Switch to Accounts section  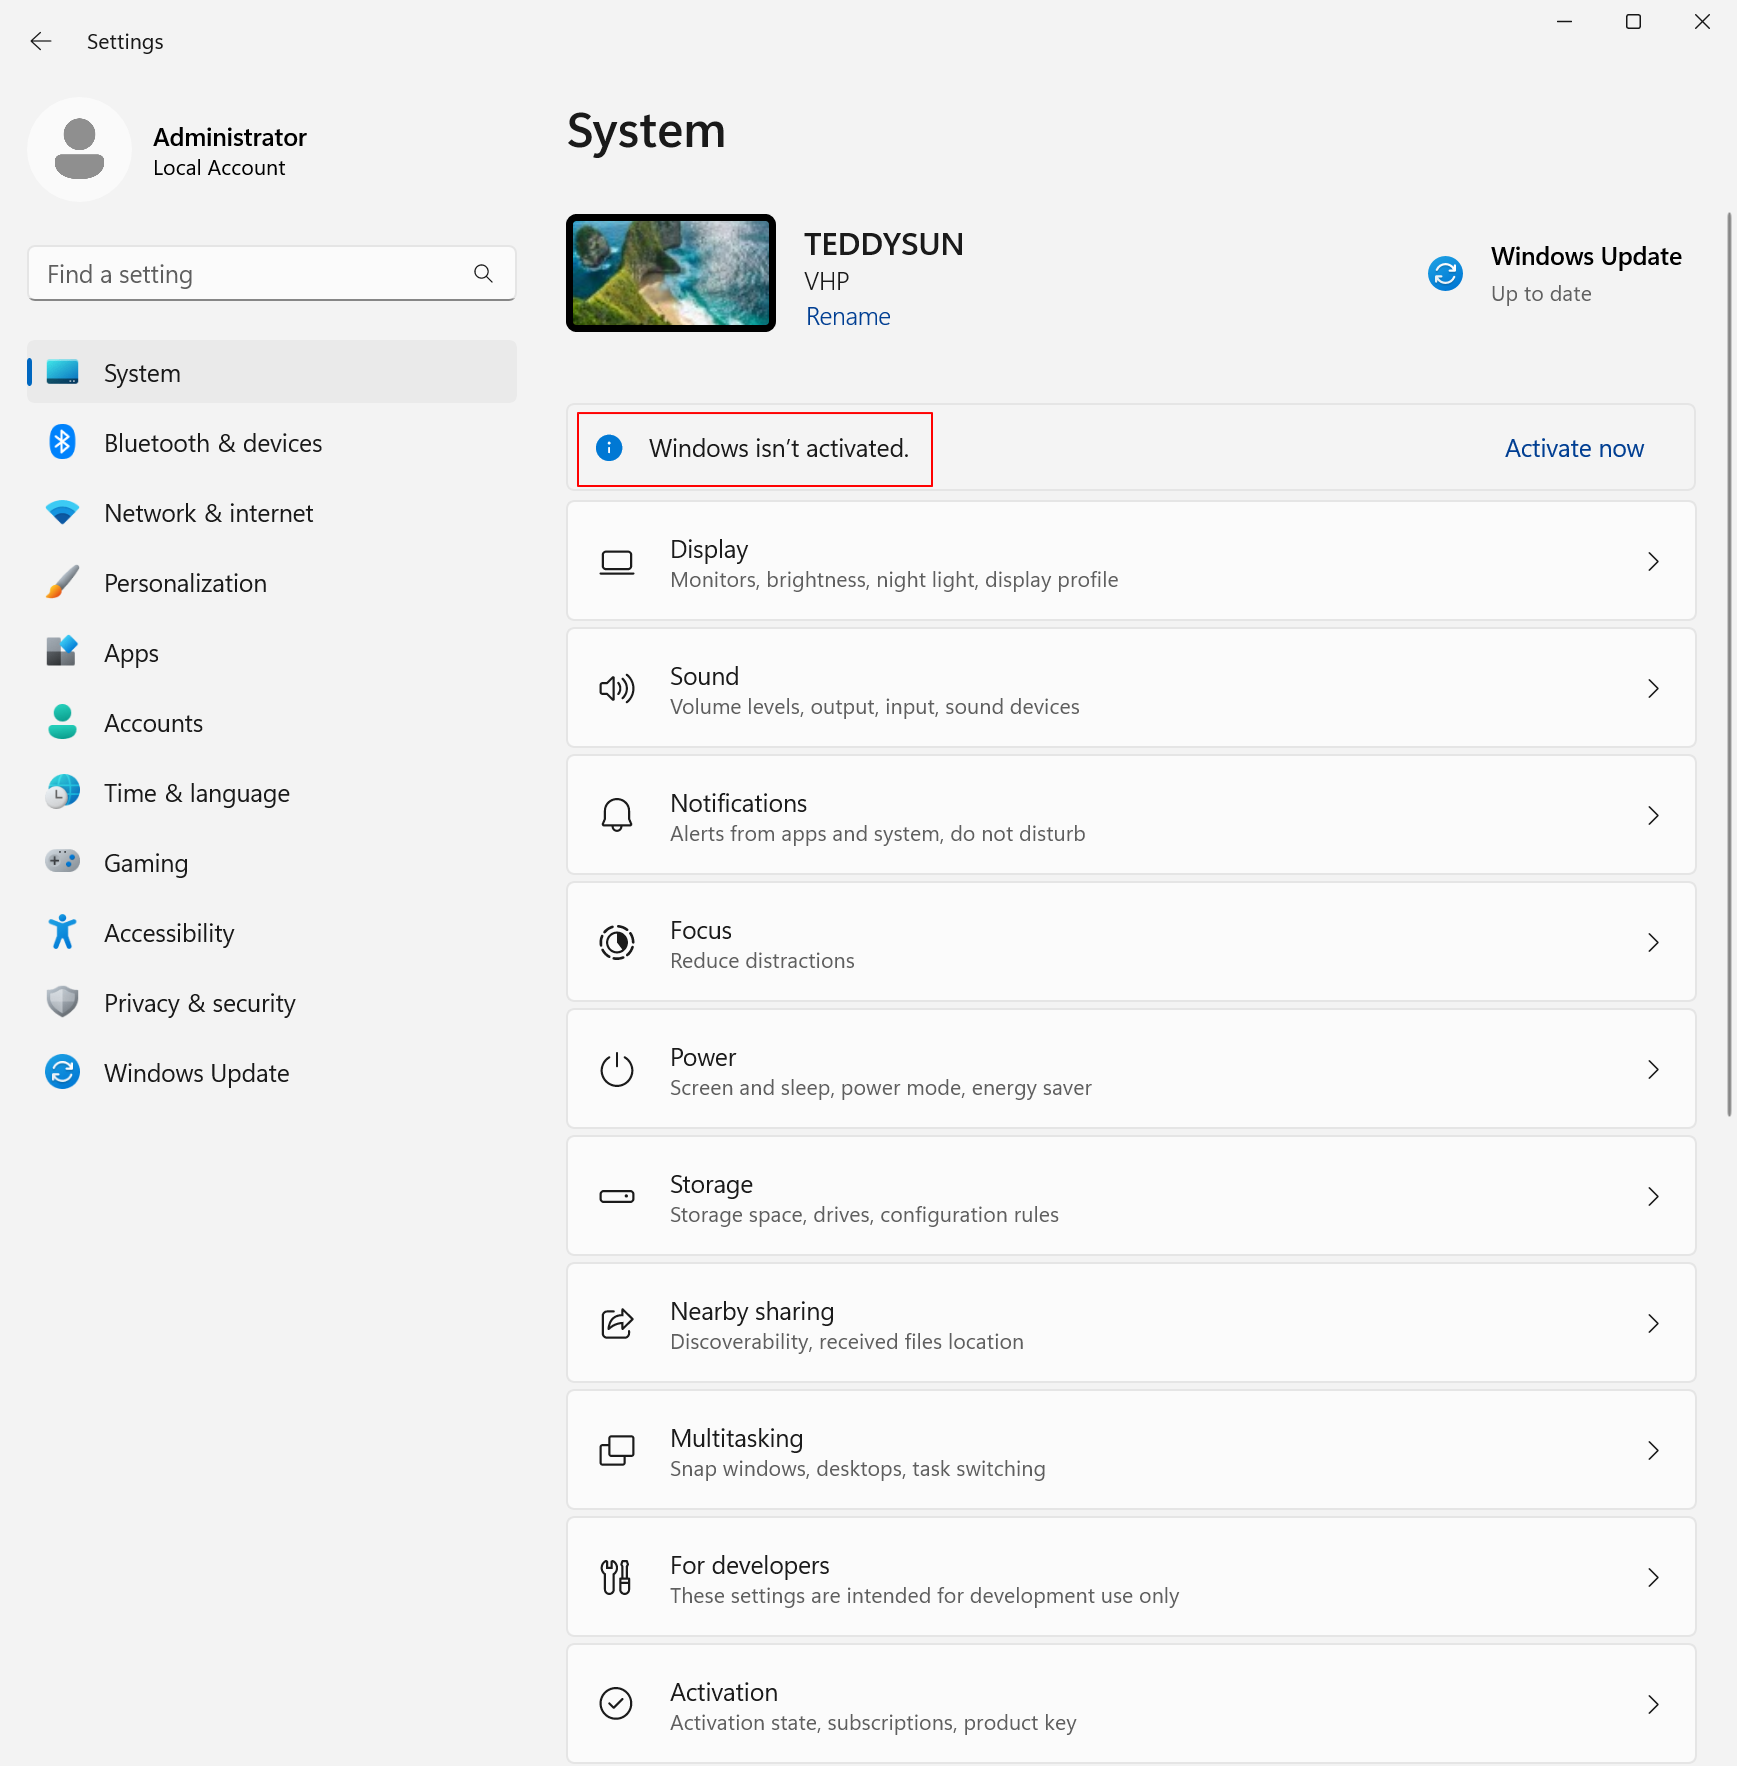coord(272,722)
